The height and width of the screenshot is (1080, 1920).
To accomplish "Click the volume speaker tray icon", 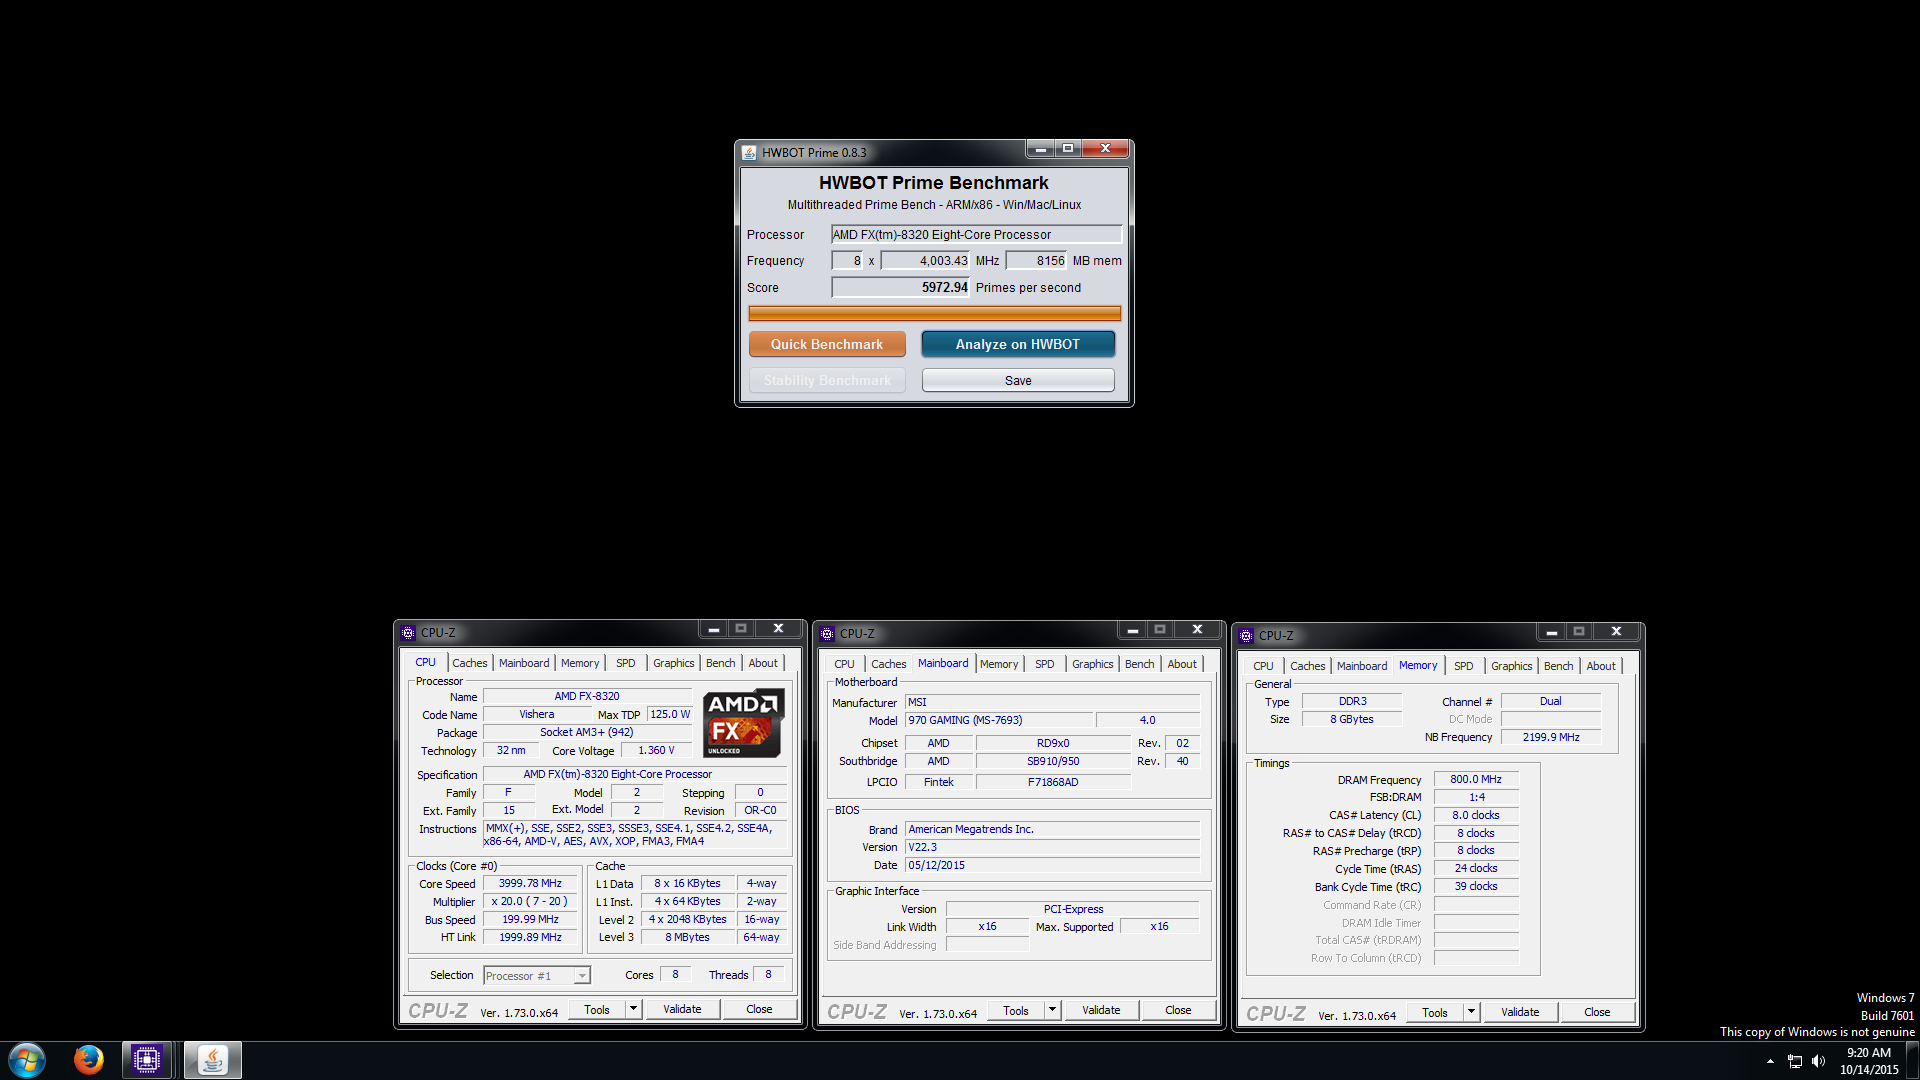I will pyautogui.click(x=1818, y=1061).
